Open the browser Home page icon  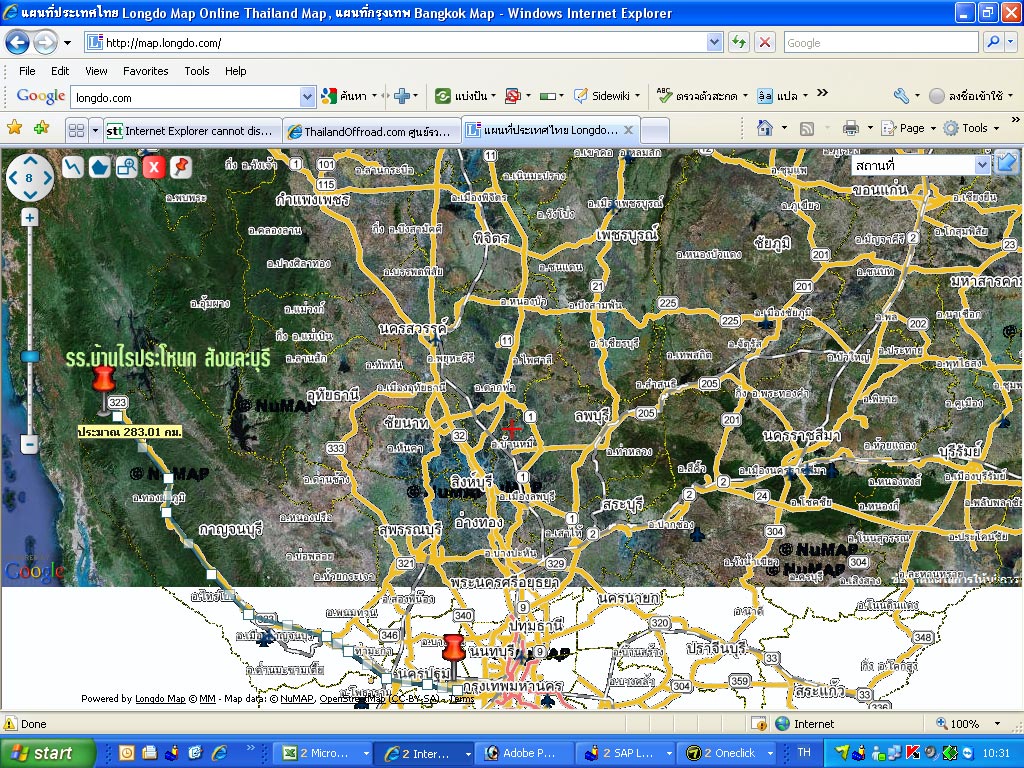765,128
